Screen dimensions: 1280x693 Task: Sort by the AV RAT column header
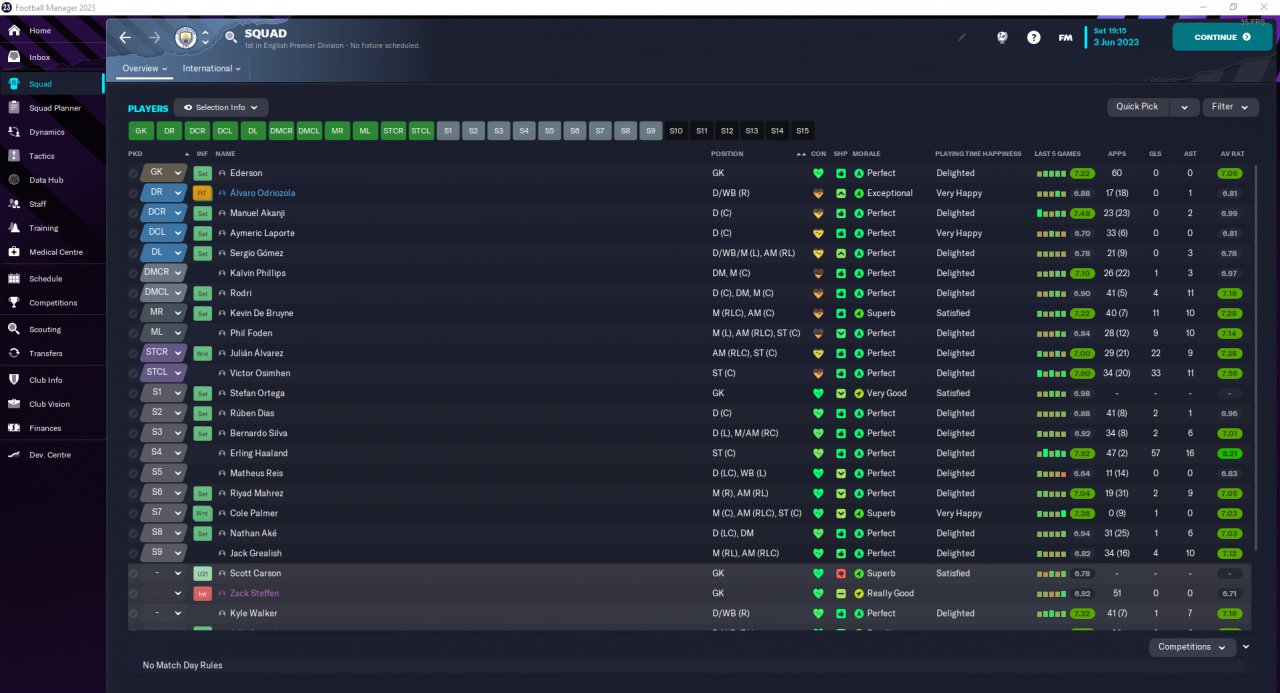click(x=1232, y=154)
